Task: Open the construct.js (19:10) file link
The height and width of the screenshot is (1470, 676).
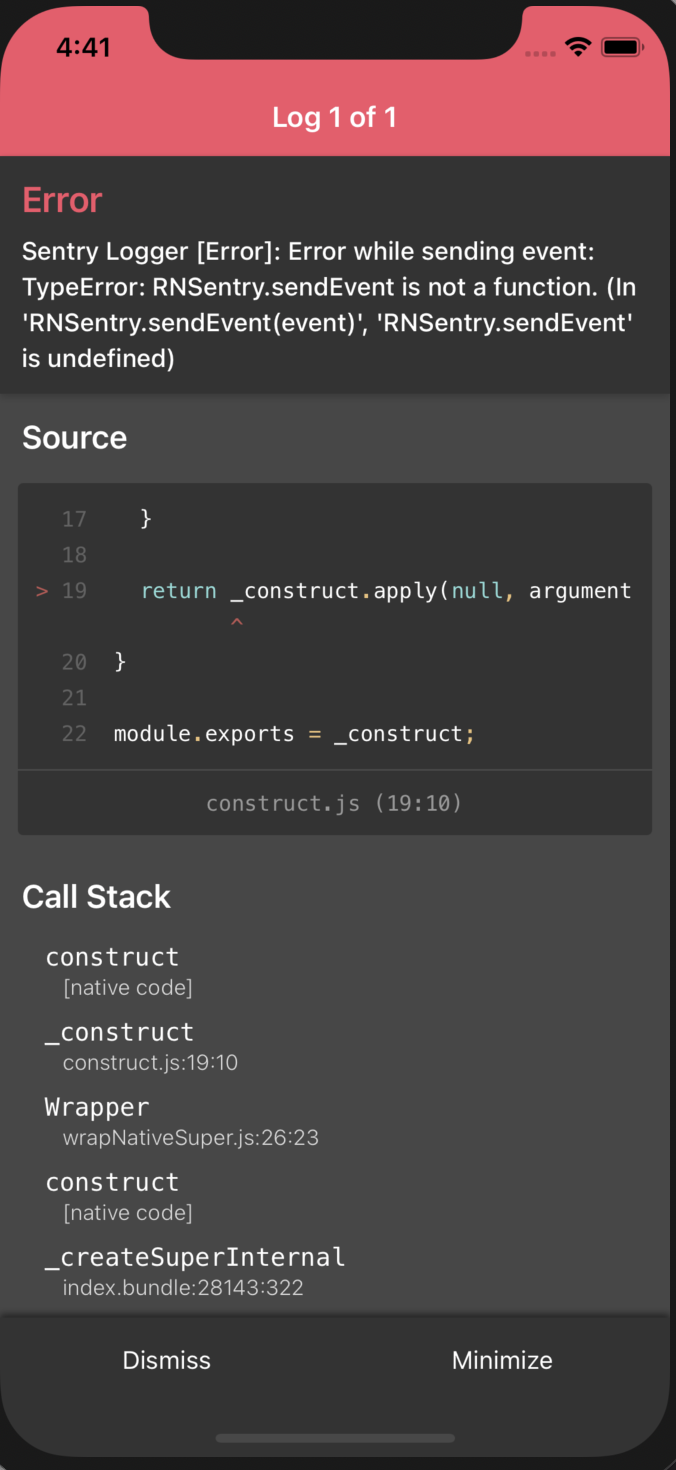Action: (334, 803)
